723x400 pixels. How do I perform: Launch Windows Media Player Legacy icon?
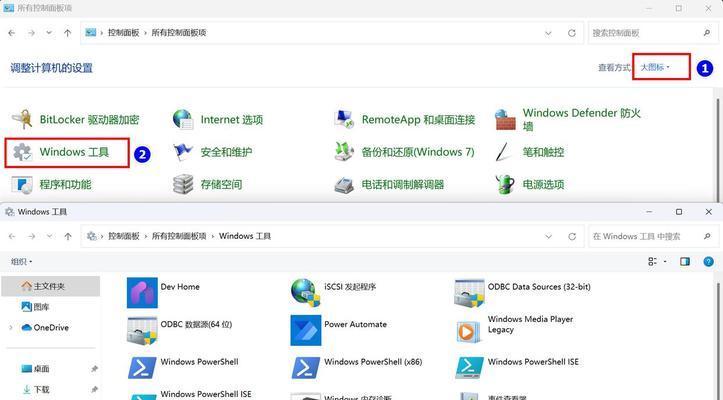click(x=468, y=331)
